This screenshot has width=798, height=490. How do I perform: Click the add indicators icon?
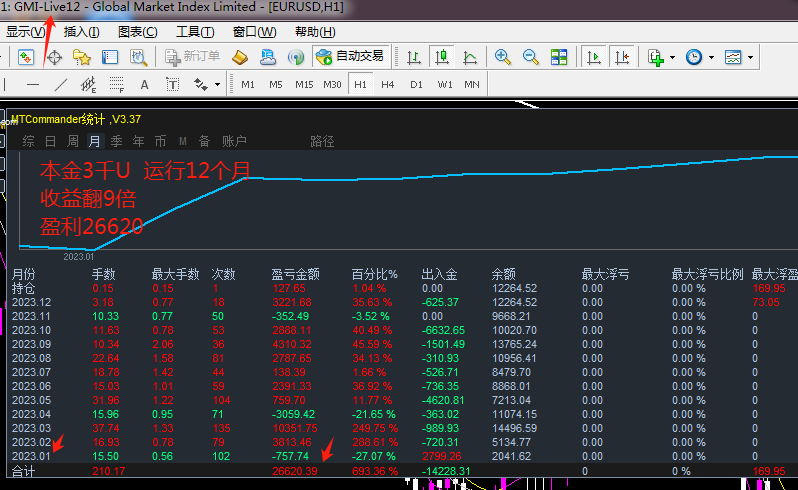656,57
